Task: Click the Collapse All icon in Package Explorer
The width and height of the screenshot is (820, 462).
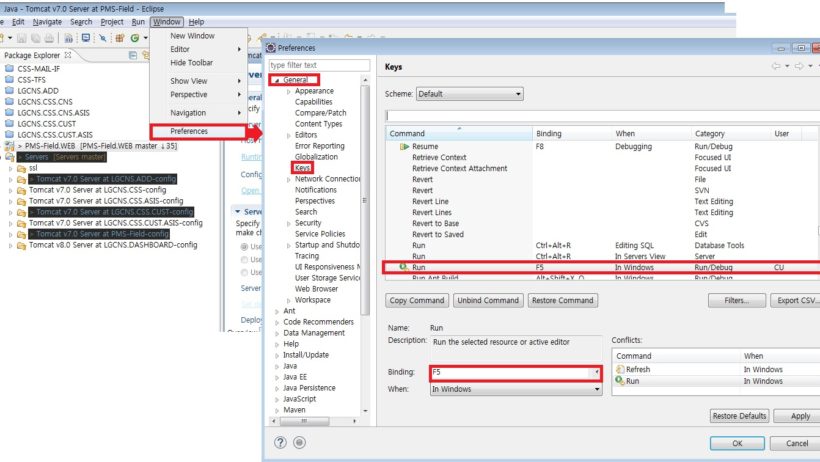Action: (x=133, y=55)
